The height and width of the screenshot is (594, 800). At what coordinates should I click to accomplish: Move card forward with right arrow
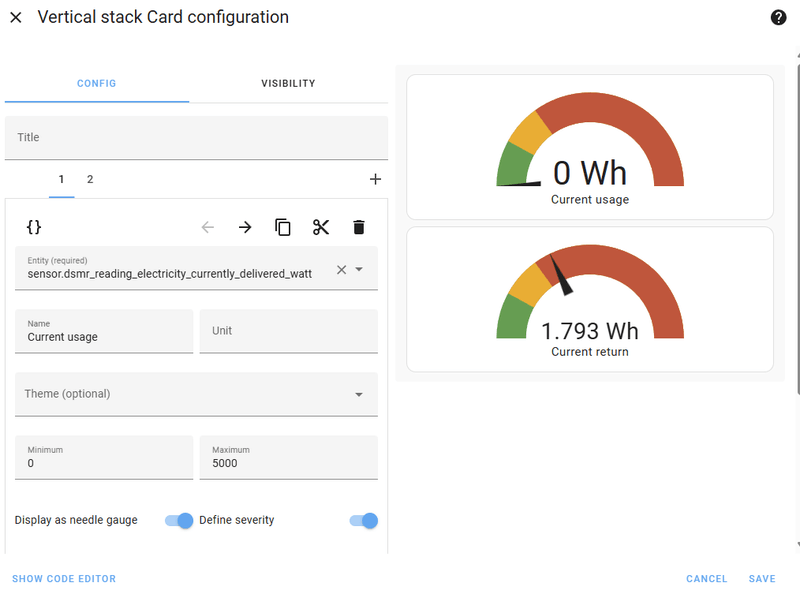pyautogui.click(x=245, y=227)
